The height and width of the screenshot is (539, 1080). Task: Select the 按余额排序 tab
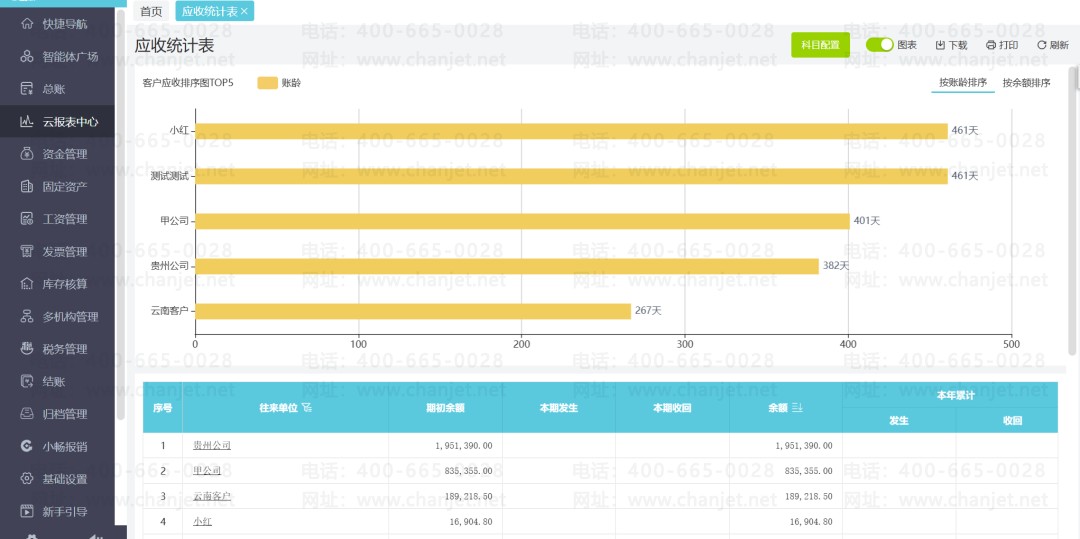click(1026, 83)
